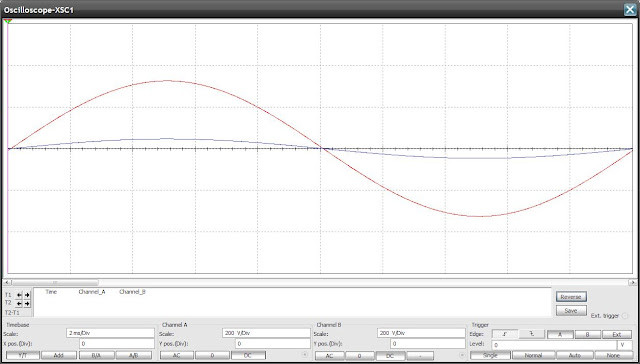Select trigger source B
Screen dimensions: 640x364
coord(588,334)
